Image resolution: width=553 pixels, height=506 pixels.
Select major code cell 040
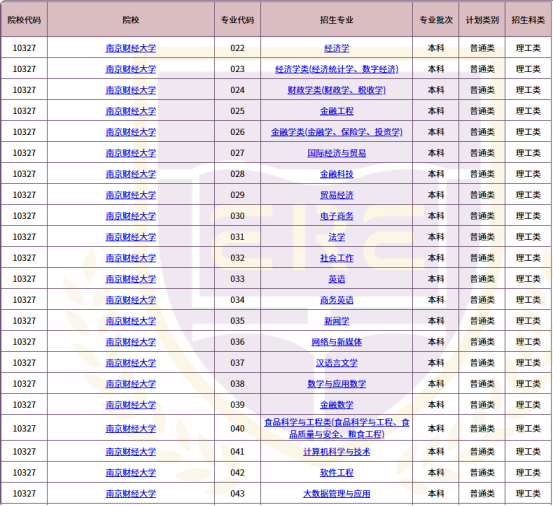click(237, 428)
